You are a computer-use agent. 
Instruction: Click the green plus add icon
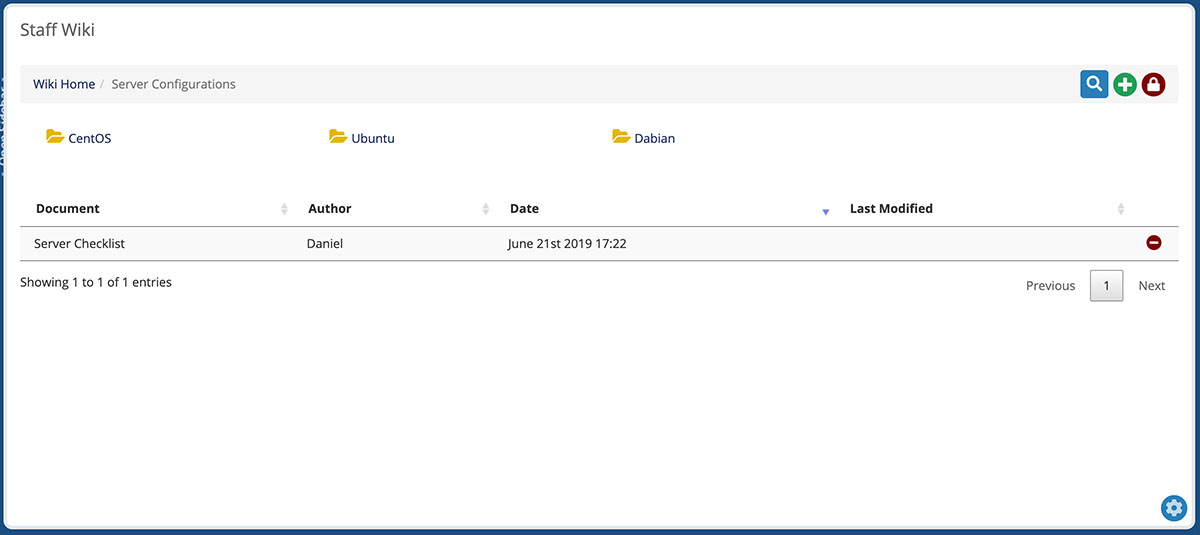[1125, 85]
